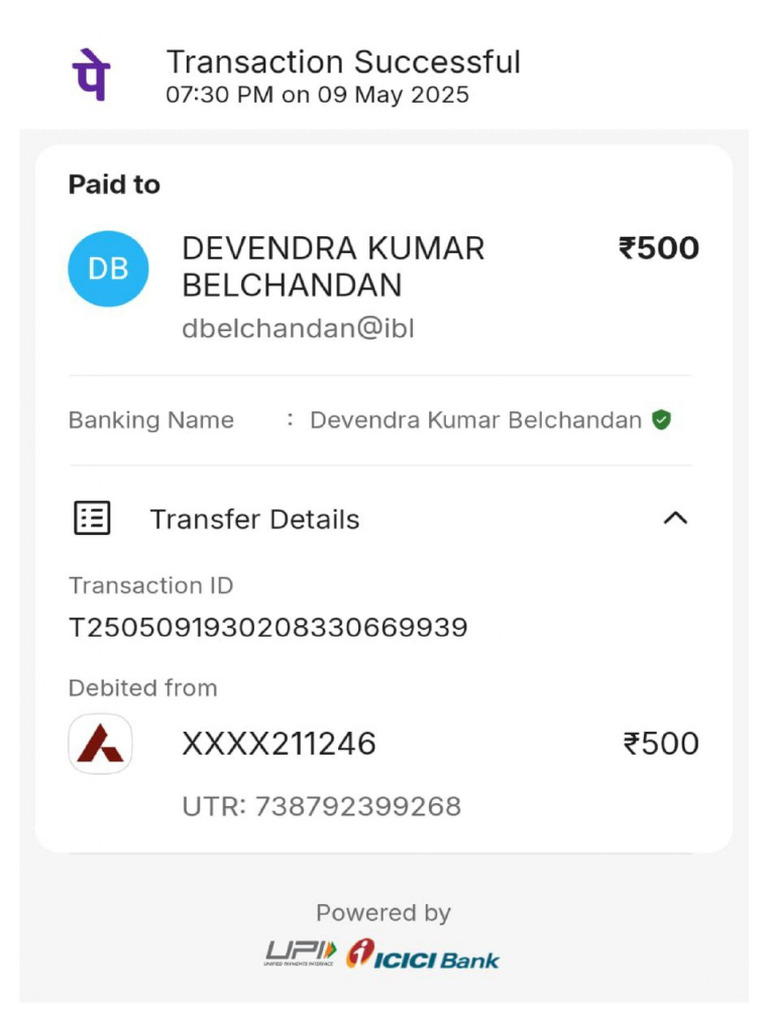768x1024 pixels.
Task: Select the Transaction ID number
Action: click(x=268, y=628)
